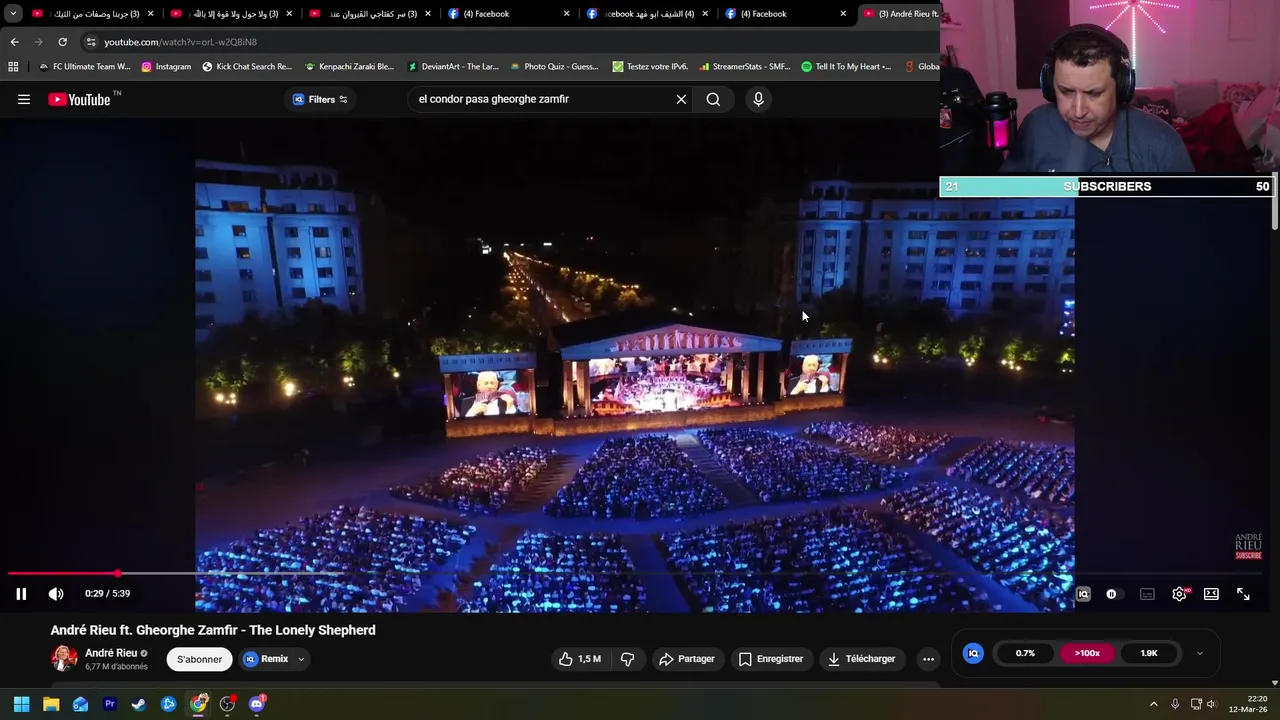Click the Partager share button
This screenshot has width=1280, height=720.
[686, 659]
